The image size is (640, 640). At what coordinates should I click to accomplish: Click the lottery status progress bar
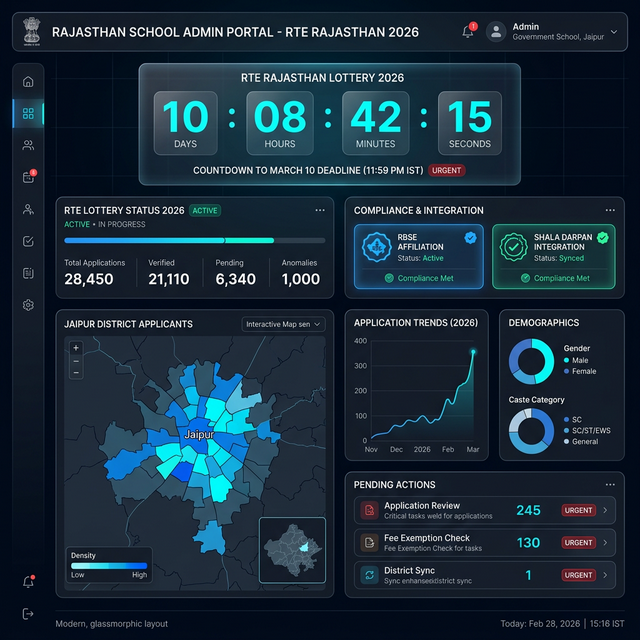pyautogui.click(x=194, y=240)
